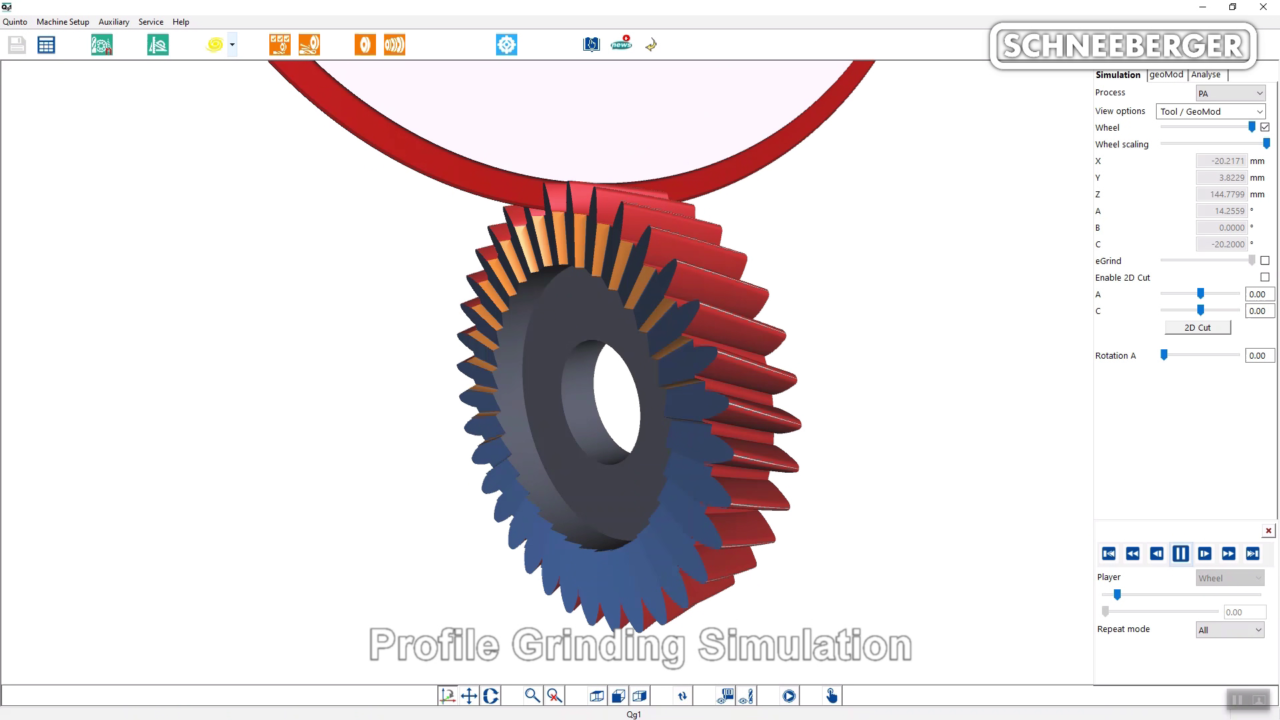
Task: Open the Machine Setup menu
Action: coord(63,21)
